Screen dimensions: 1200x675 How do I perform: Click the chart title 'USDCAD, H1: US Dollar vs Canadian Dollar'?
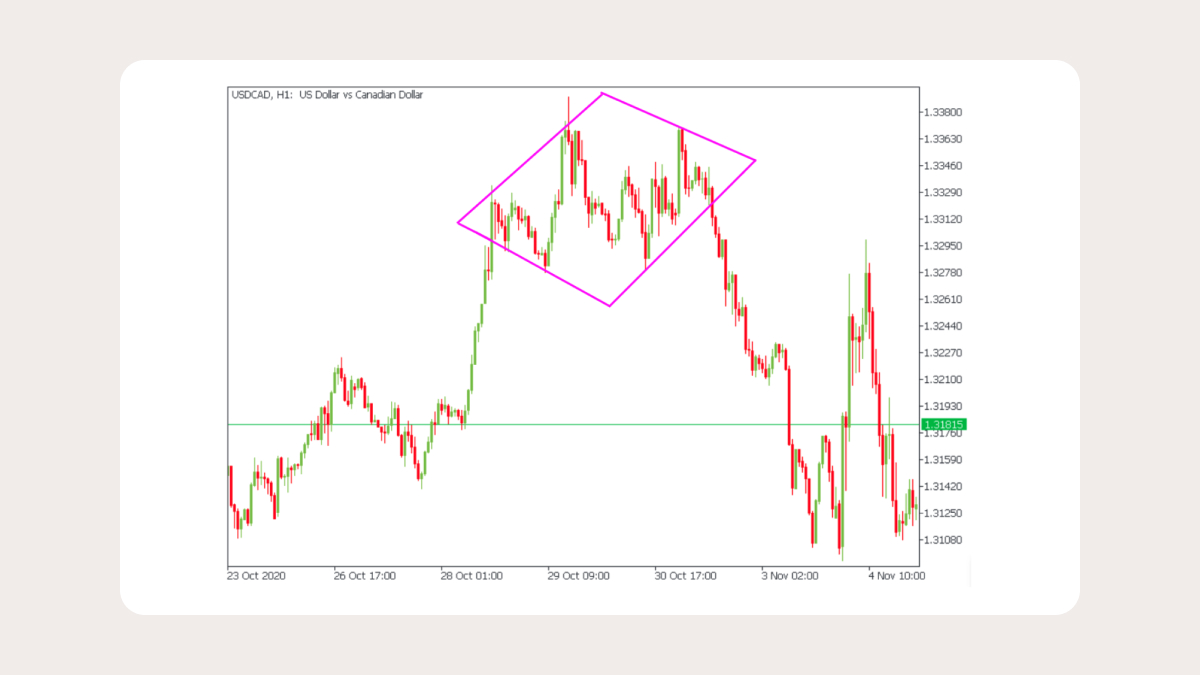click(327, 95)
